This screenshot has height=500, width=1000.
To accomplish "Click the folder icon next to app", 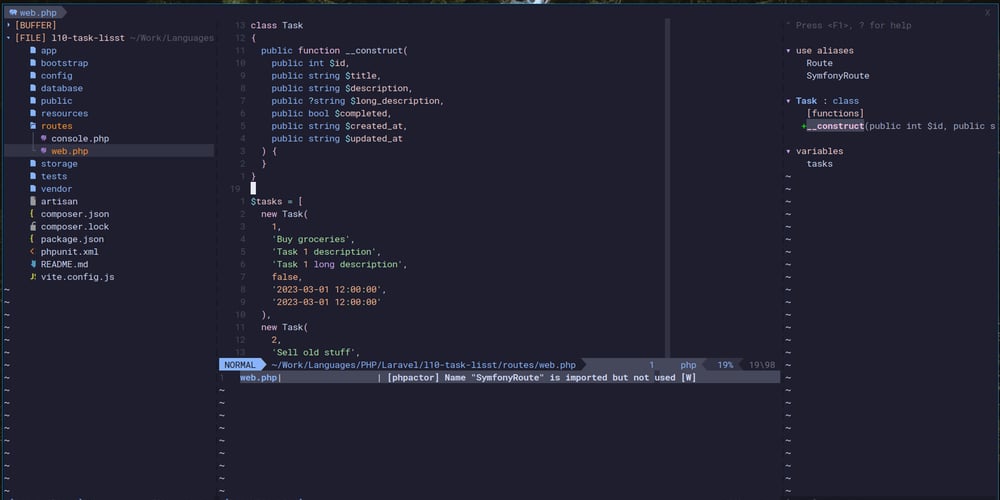I will (33, 50).
